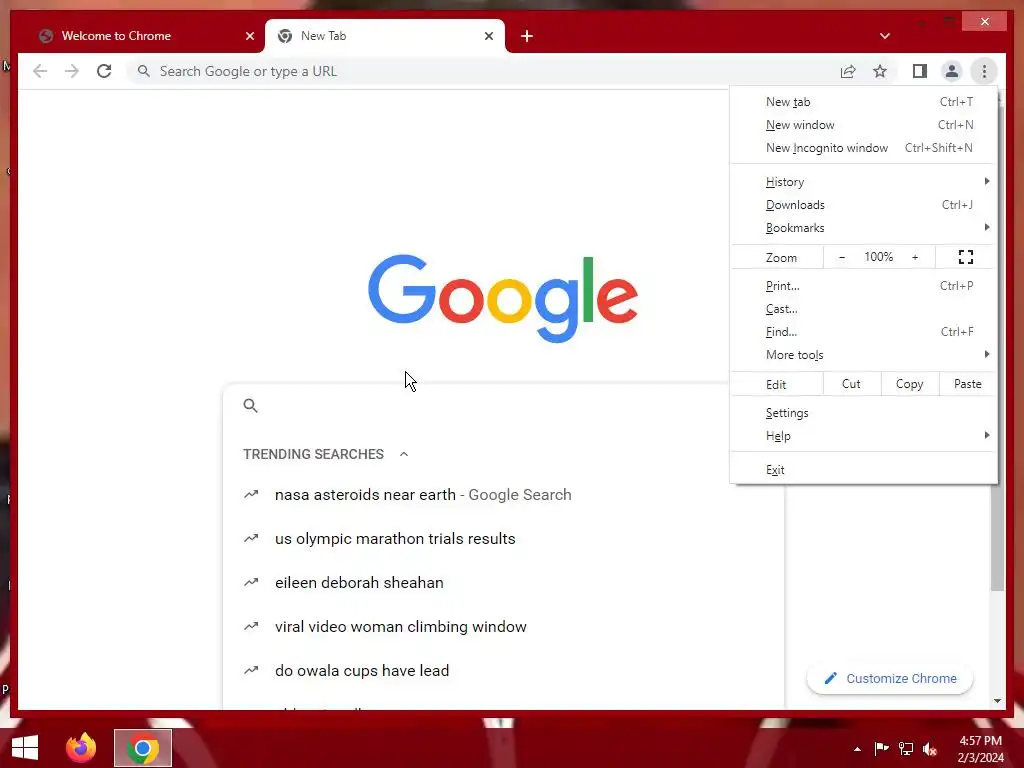Select Print... in the menu
This screenshot has height=768, width=1024.
point(863,286)
